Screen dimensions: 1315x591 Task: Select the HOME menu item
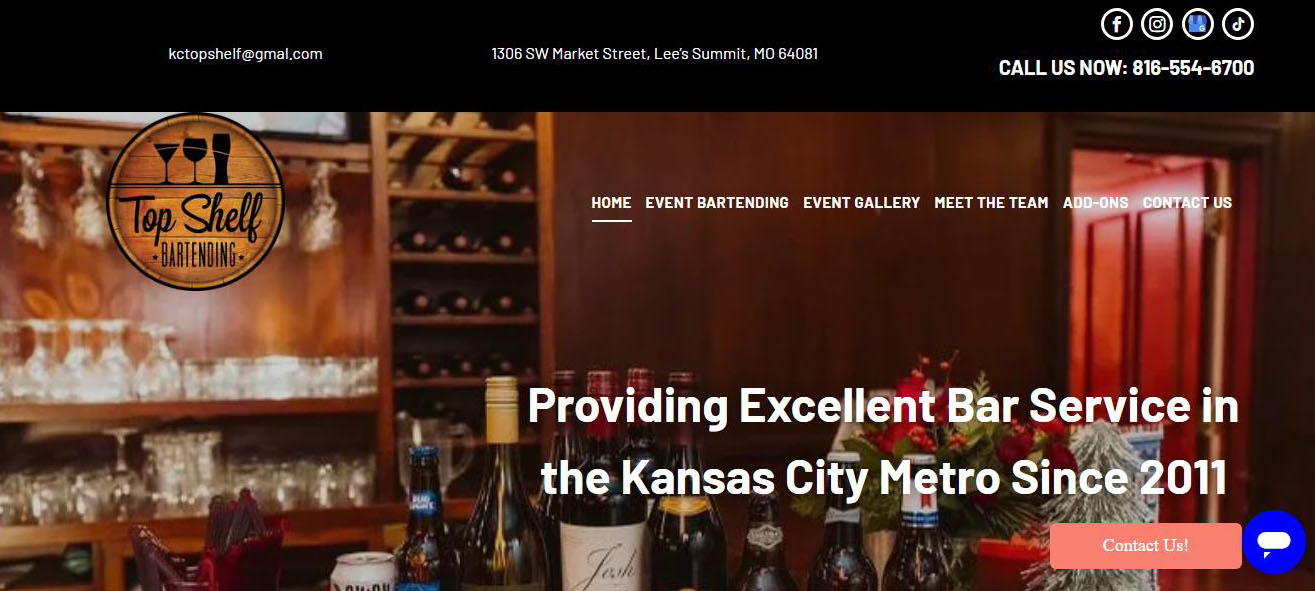tap(611, 203)
